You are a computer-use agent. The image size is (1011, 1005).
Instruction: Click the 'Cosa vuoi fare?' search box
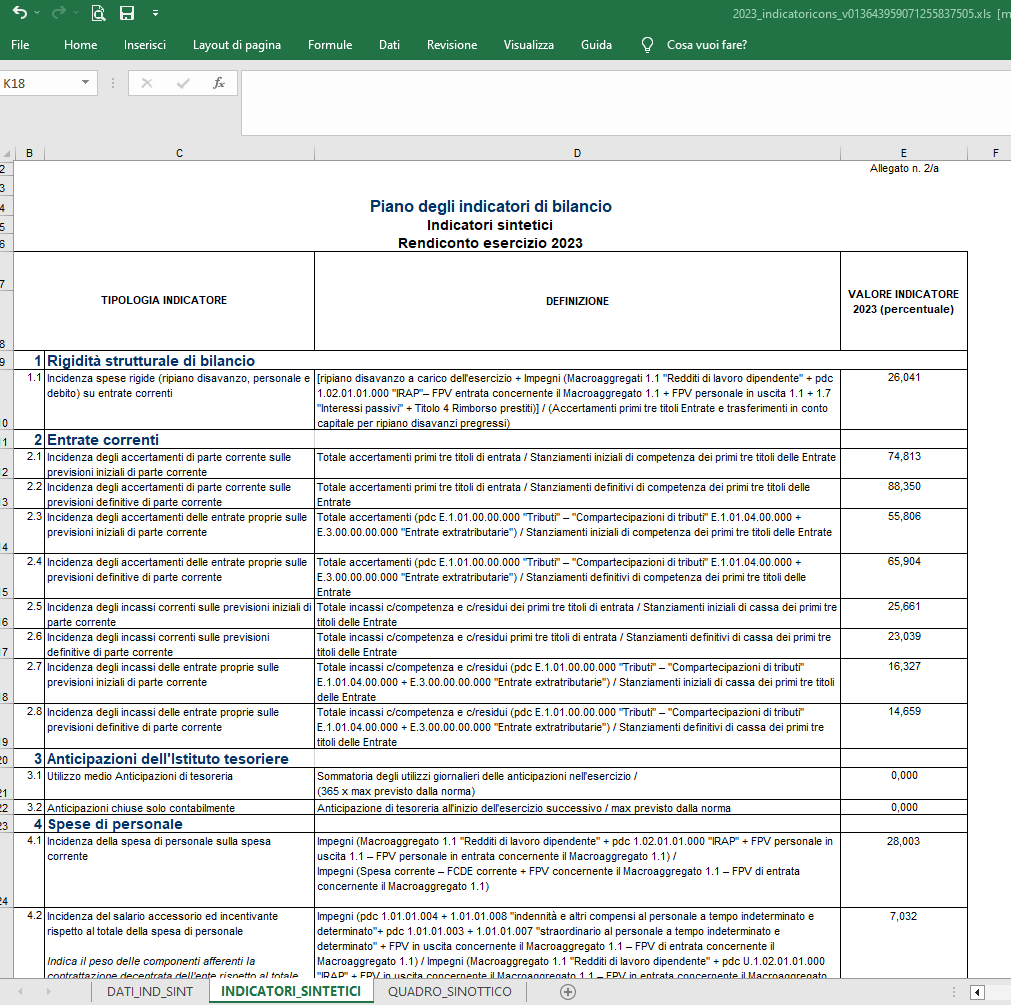click(707, 44)
